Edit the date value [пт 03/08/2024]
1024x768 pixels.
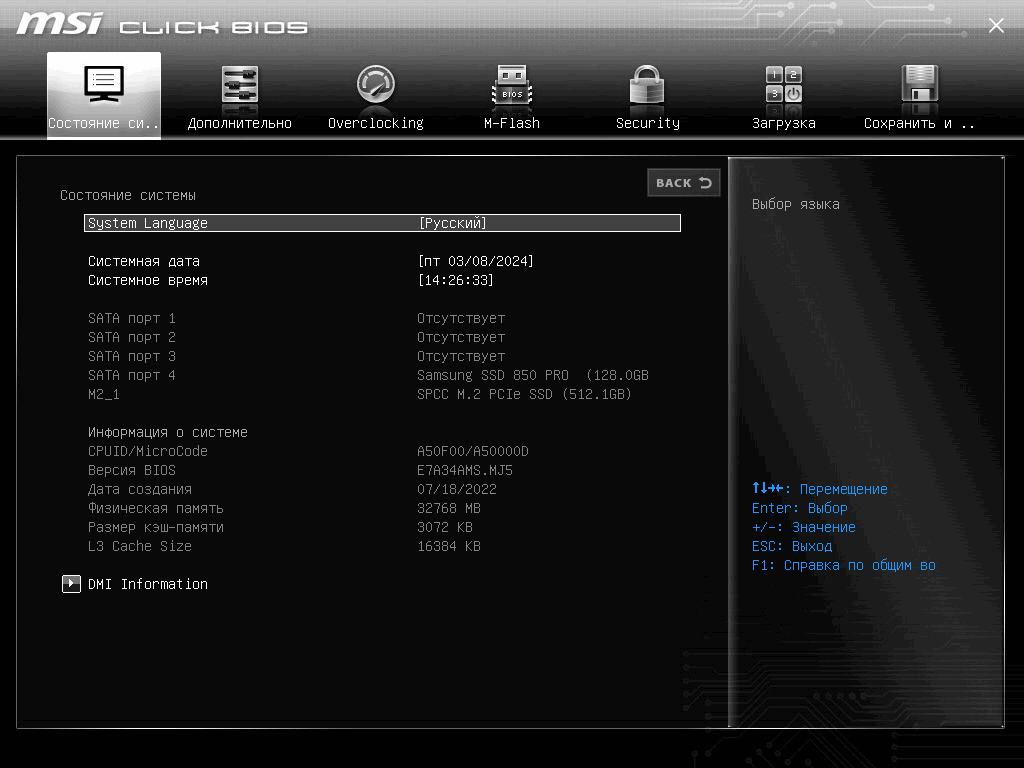tap(475, 261)
